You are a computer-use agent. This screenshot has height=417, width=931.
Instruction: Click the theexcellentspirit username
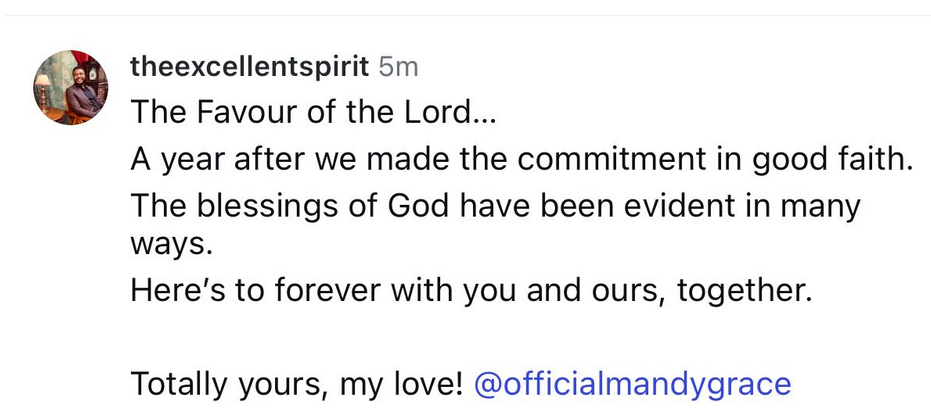coord(250,67)
